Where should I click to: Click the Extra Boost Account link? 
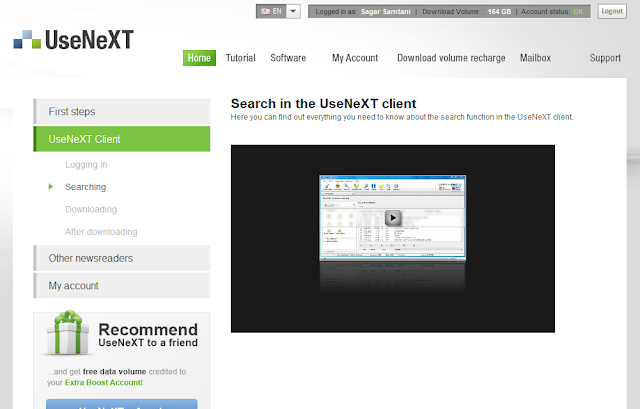click(x=104, y=382)
